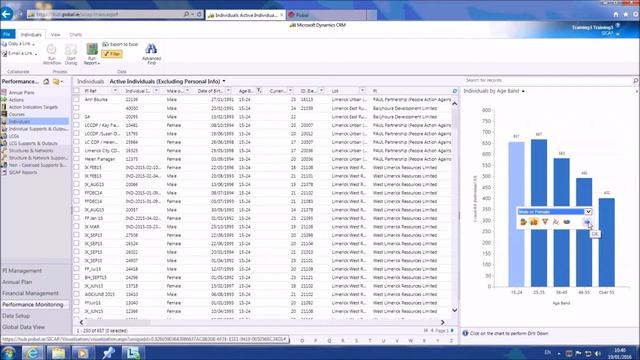Open the recently visited folder icon dropdown
640x360 pixels.
tap(58, 82)
